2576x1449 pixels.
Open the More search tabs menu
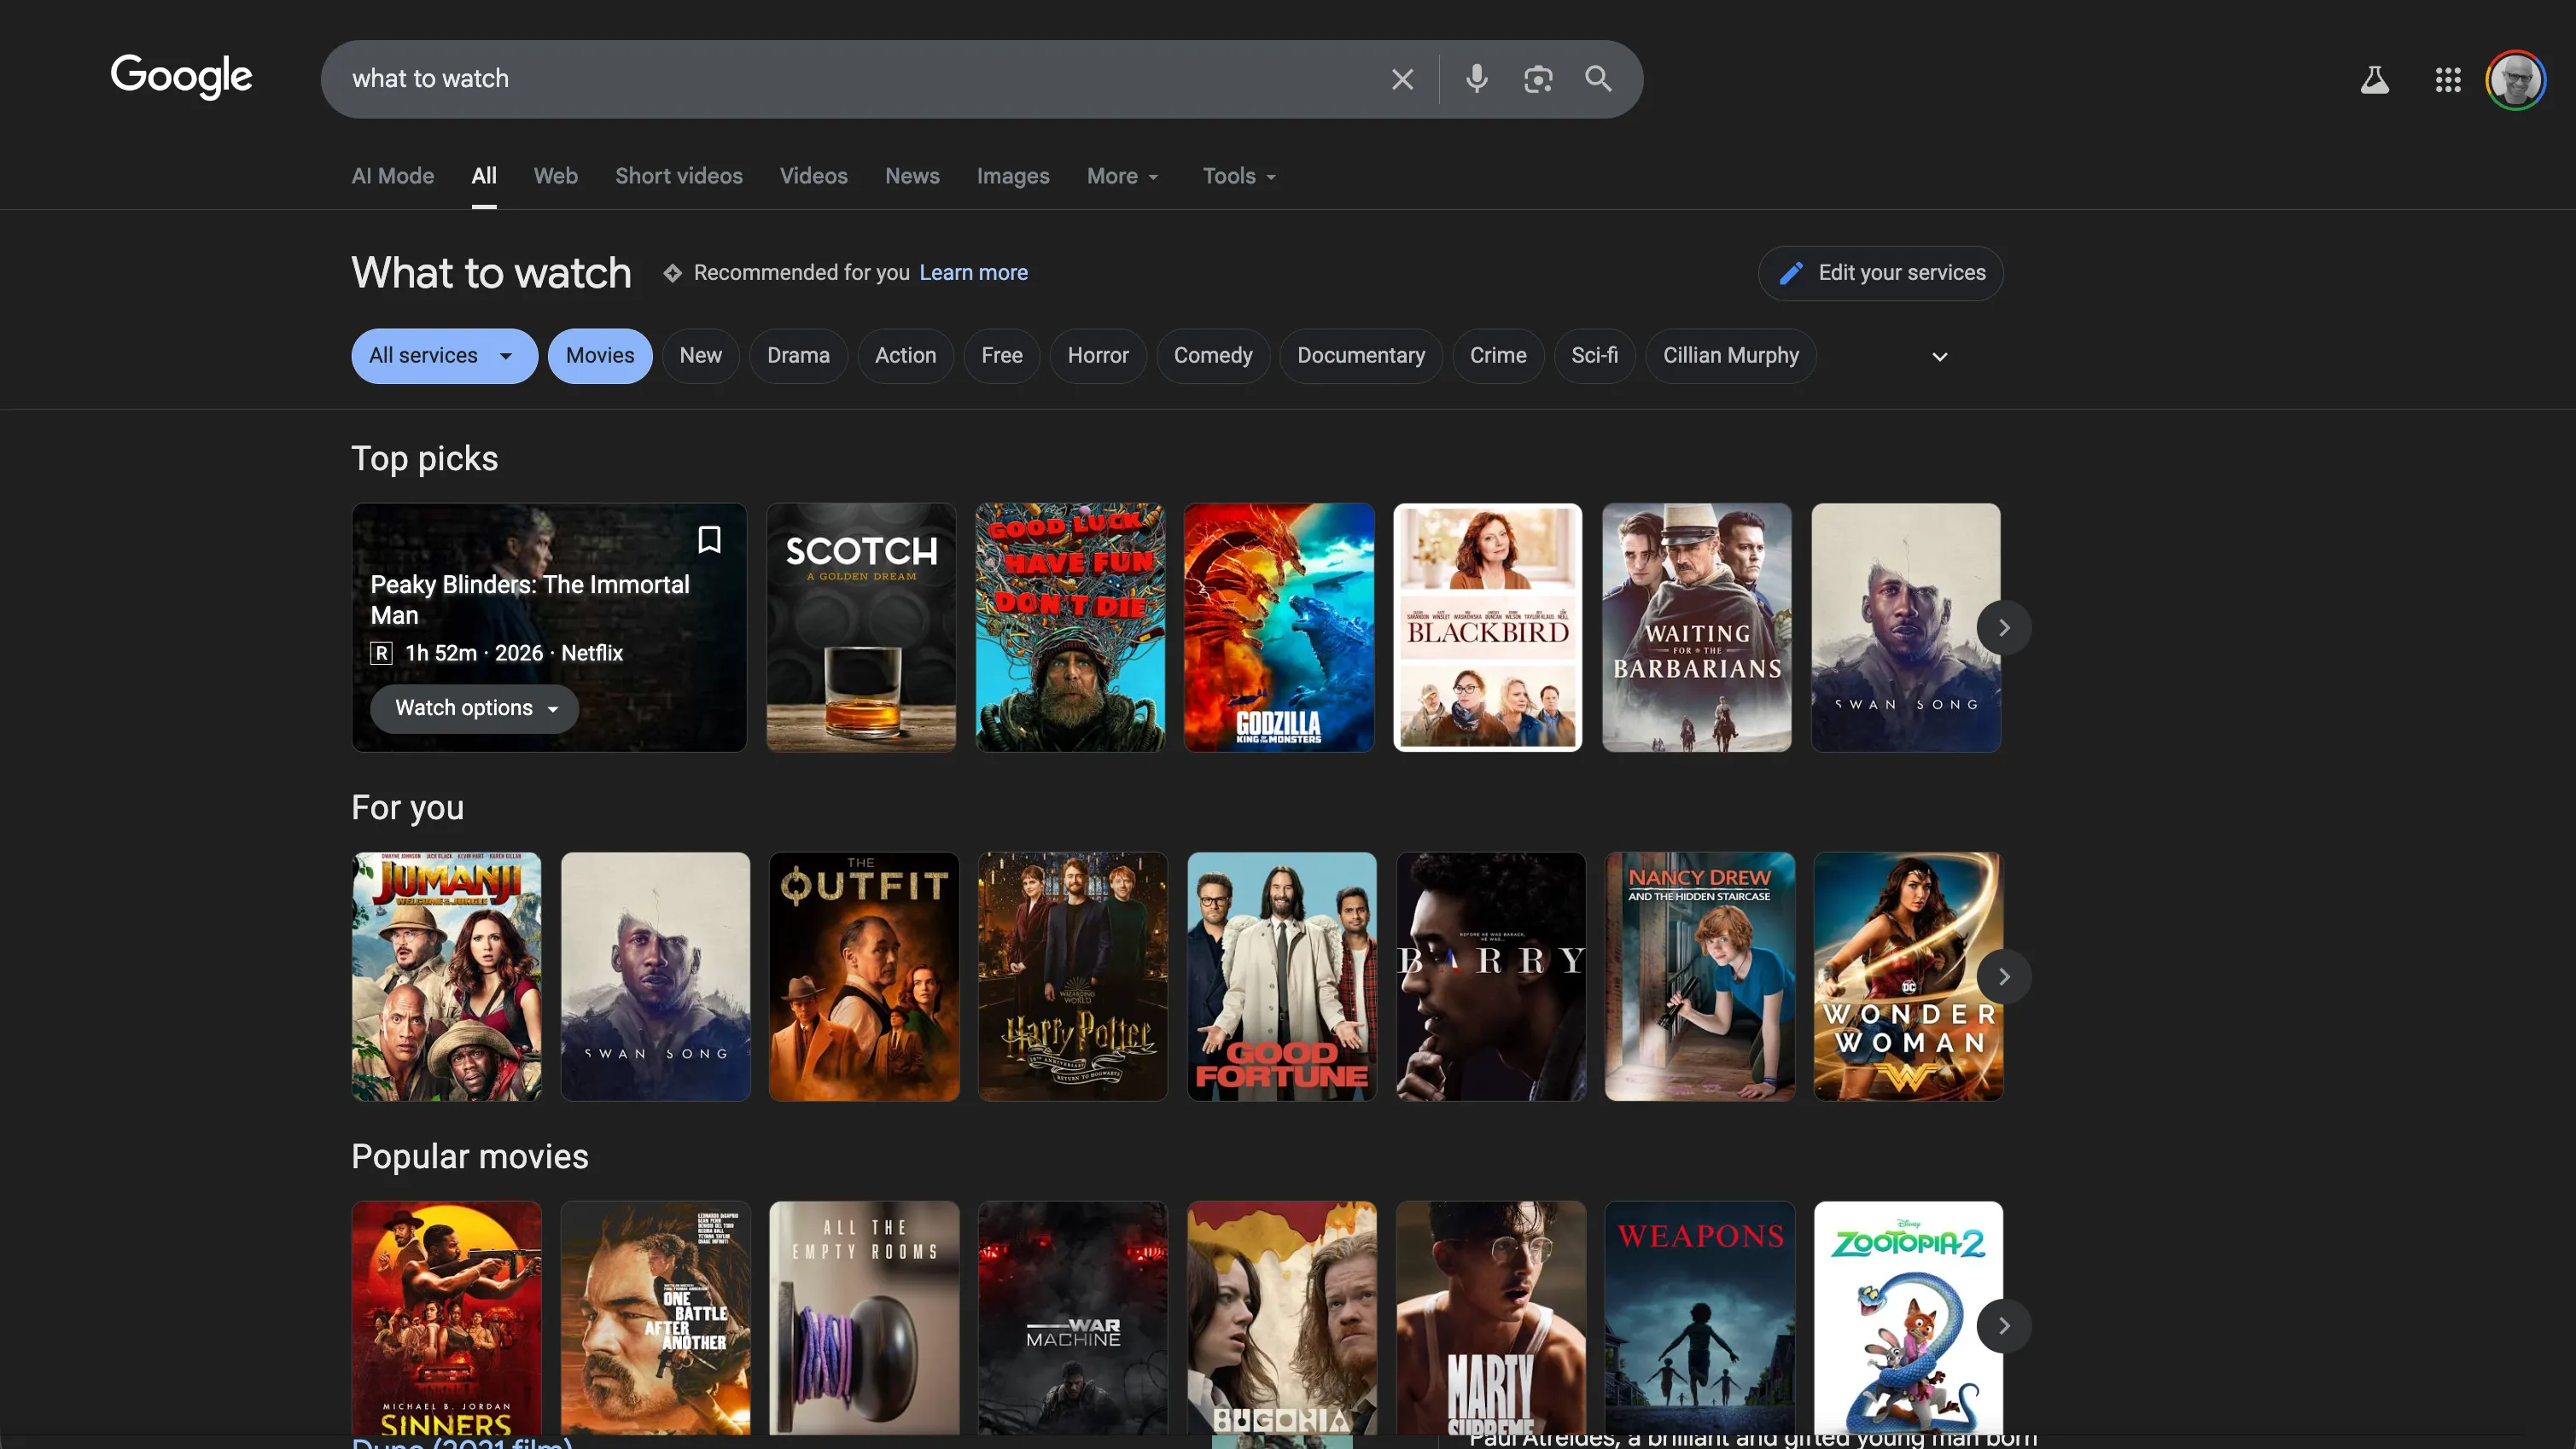click(x=1122, y=177)
